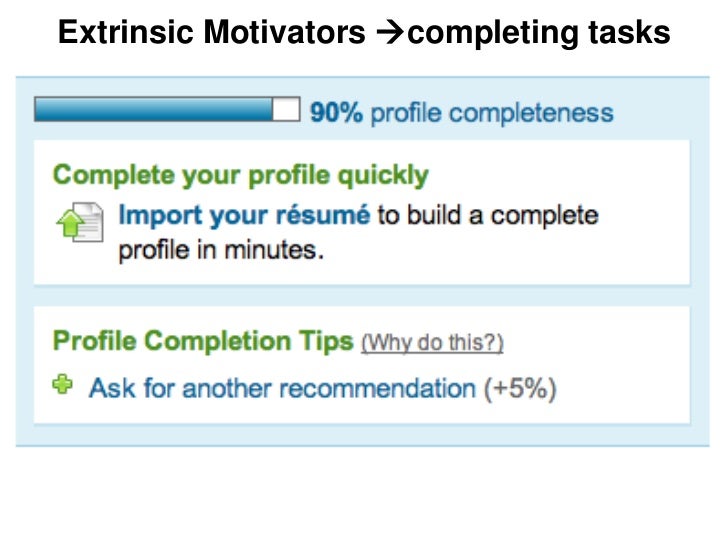Click the Extrinsic Motivators slide title
The width and height of the screenshot is (728, 546).
pos(212,32)
